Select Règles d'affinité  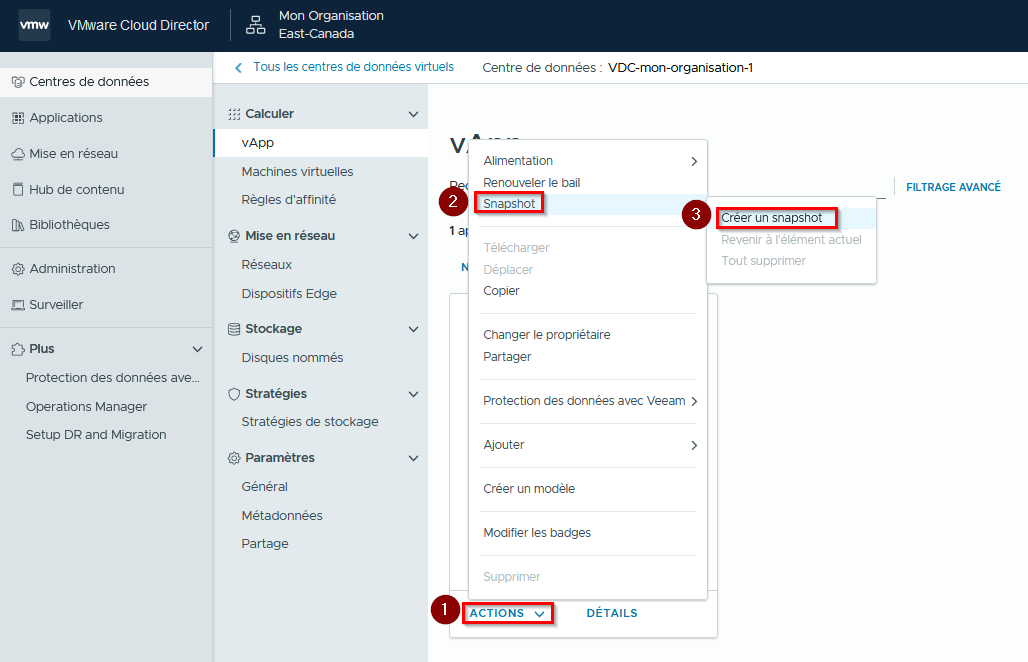(288, 200)
